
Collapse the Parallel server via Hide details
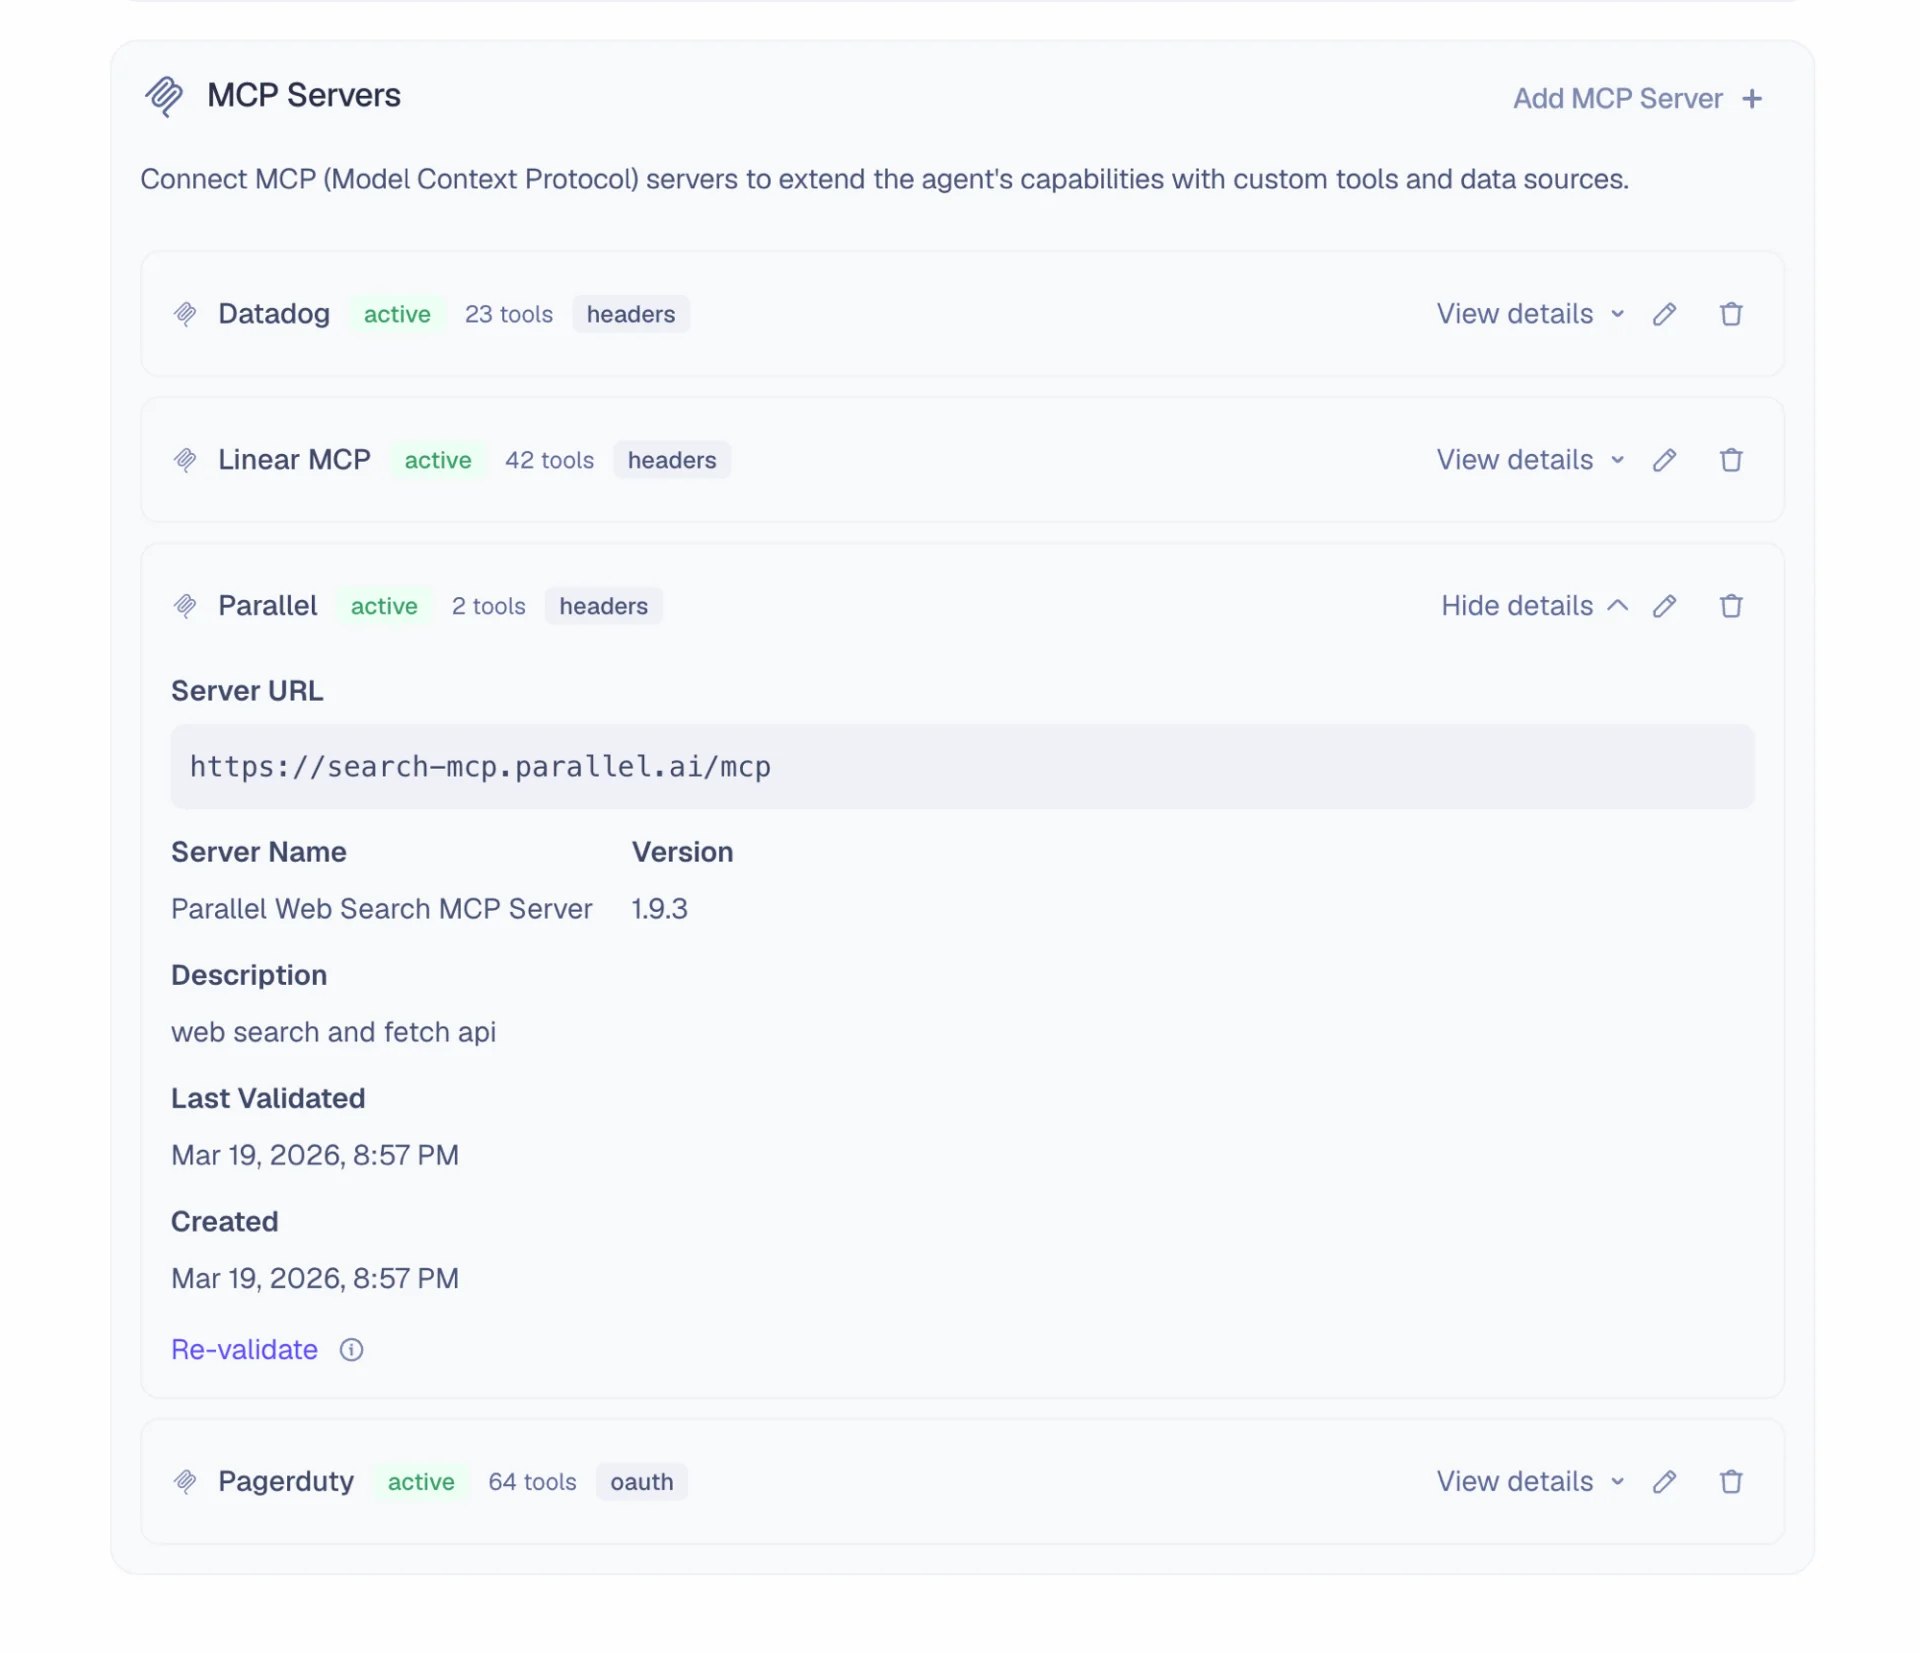(x=1516, y=606)
